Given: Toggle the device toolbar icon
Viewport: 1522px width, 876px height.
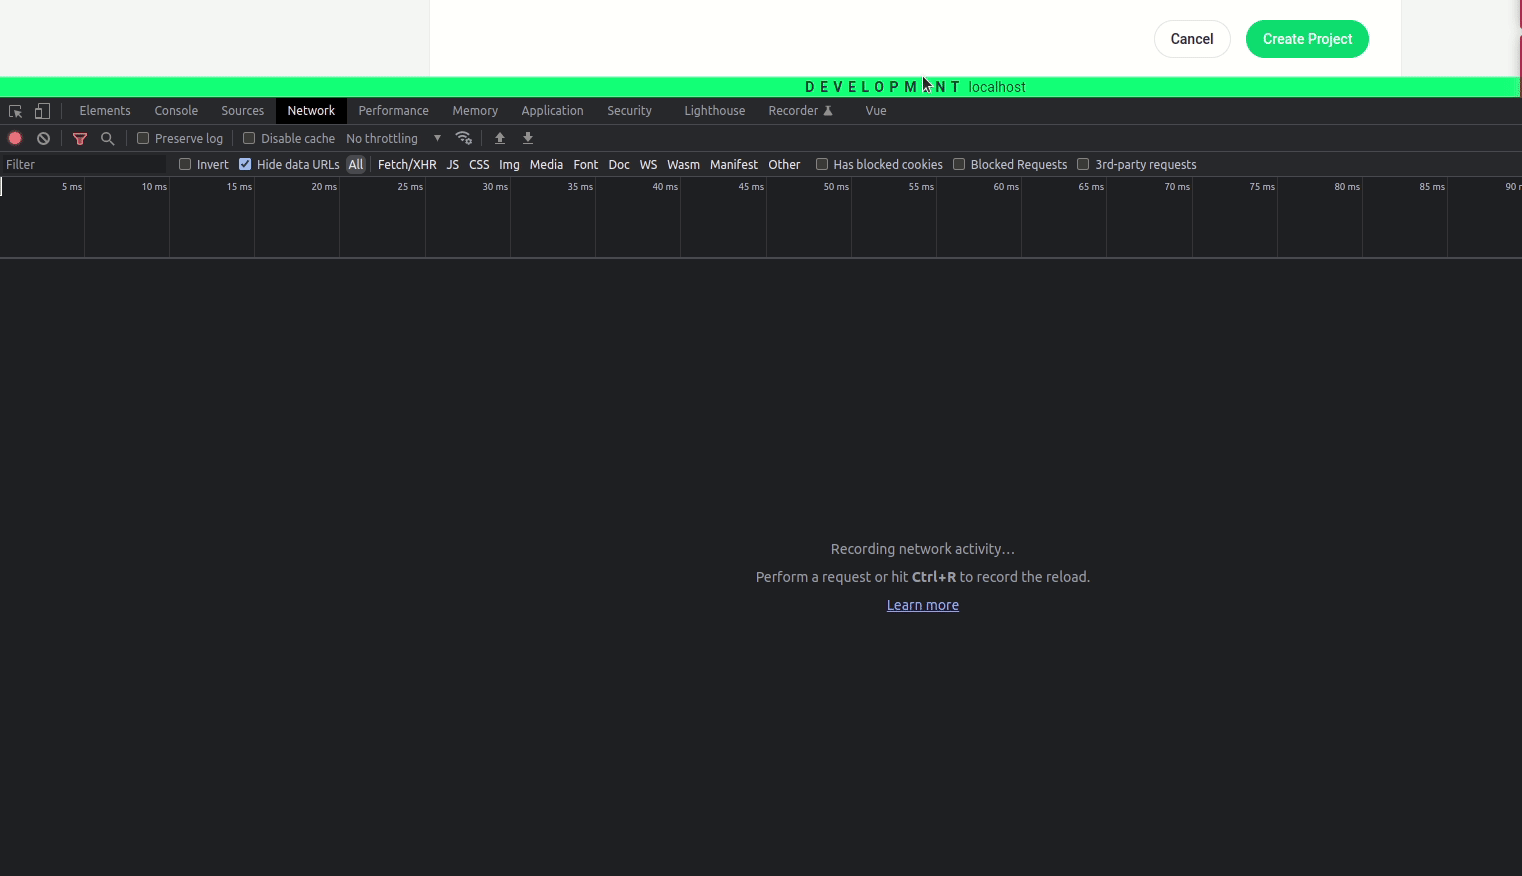Looking at the screenshot, I should point(42,111).
